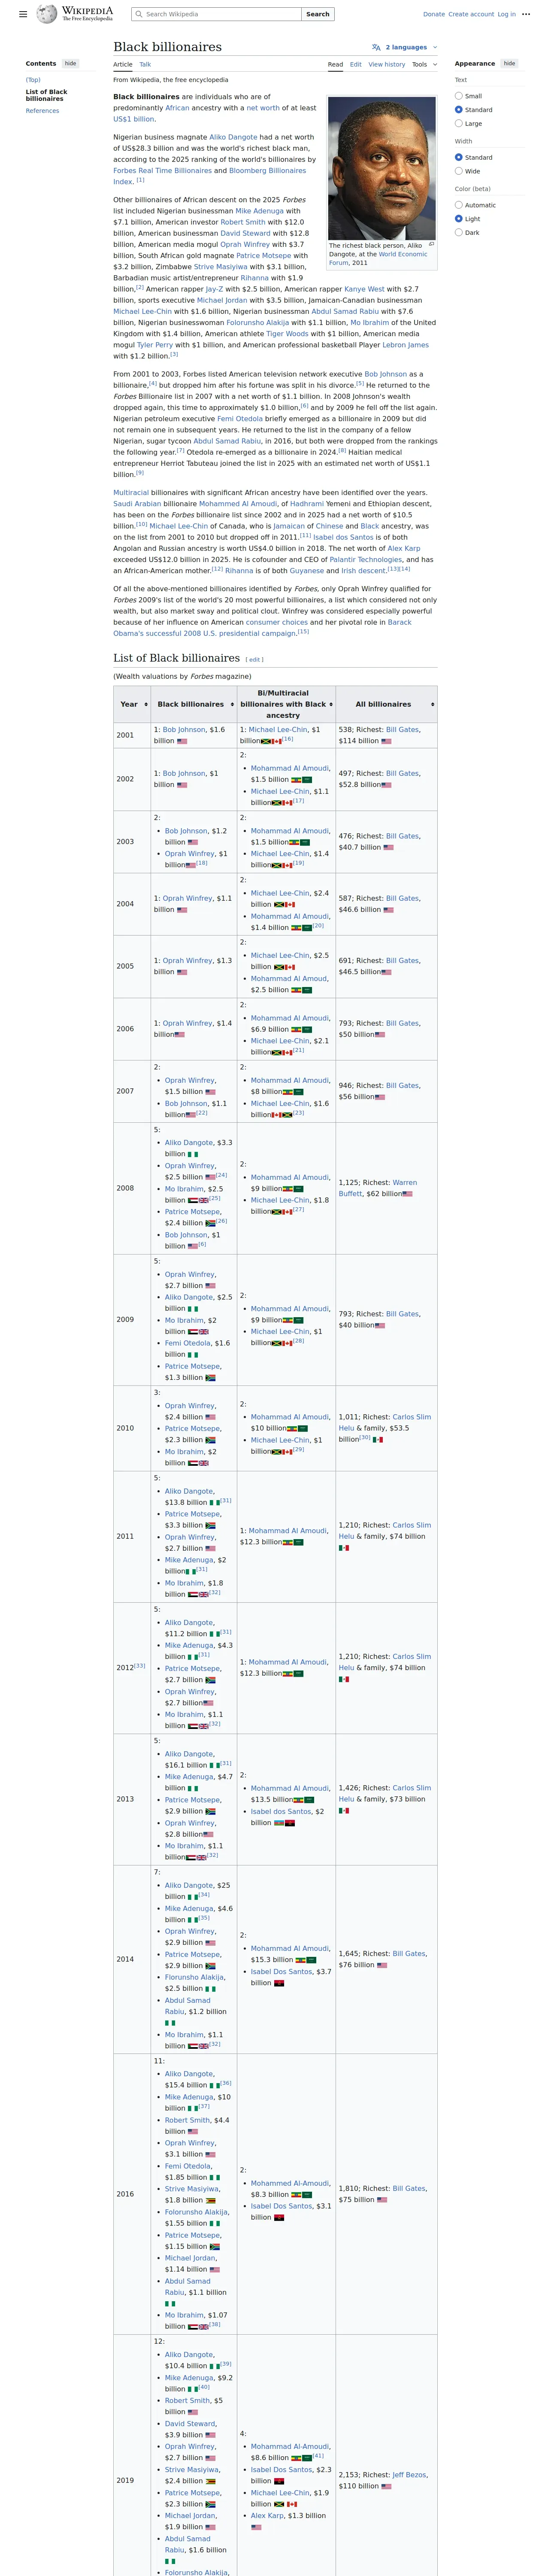Jump to (Top) in contents
Screen dimensions: 551x2576
point(33,80)
